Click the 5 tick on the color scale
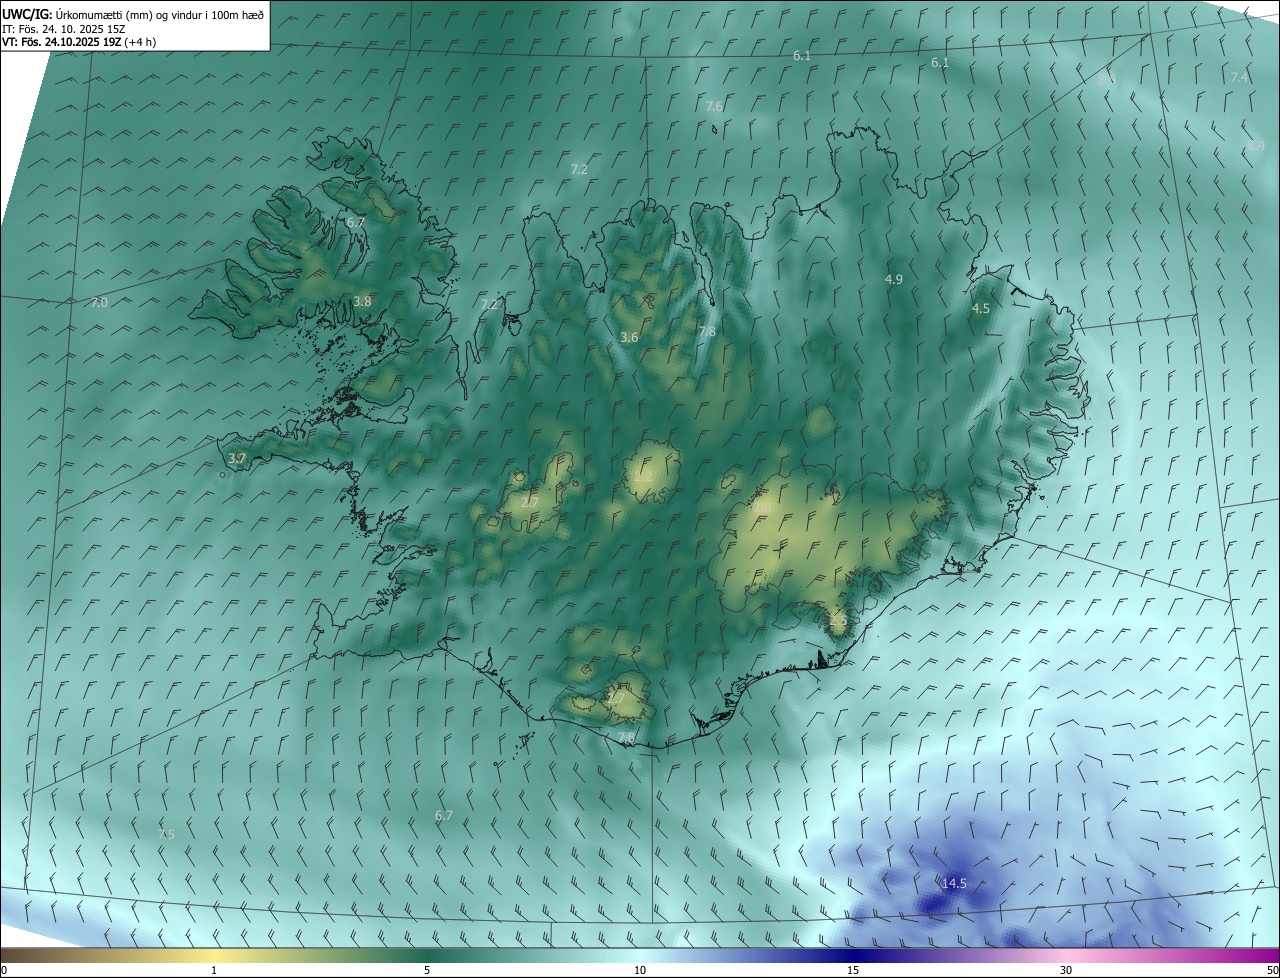Image resolution: width=1280 pixels, height=978 pixels. click(x=427, y=970)
